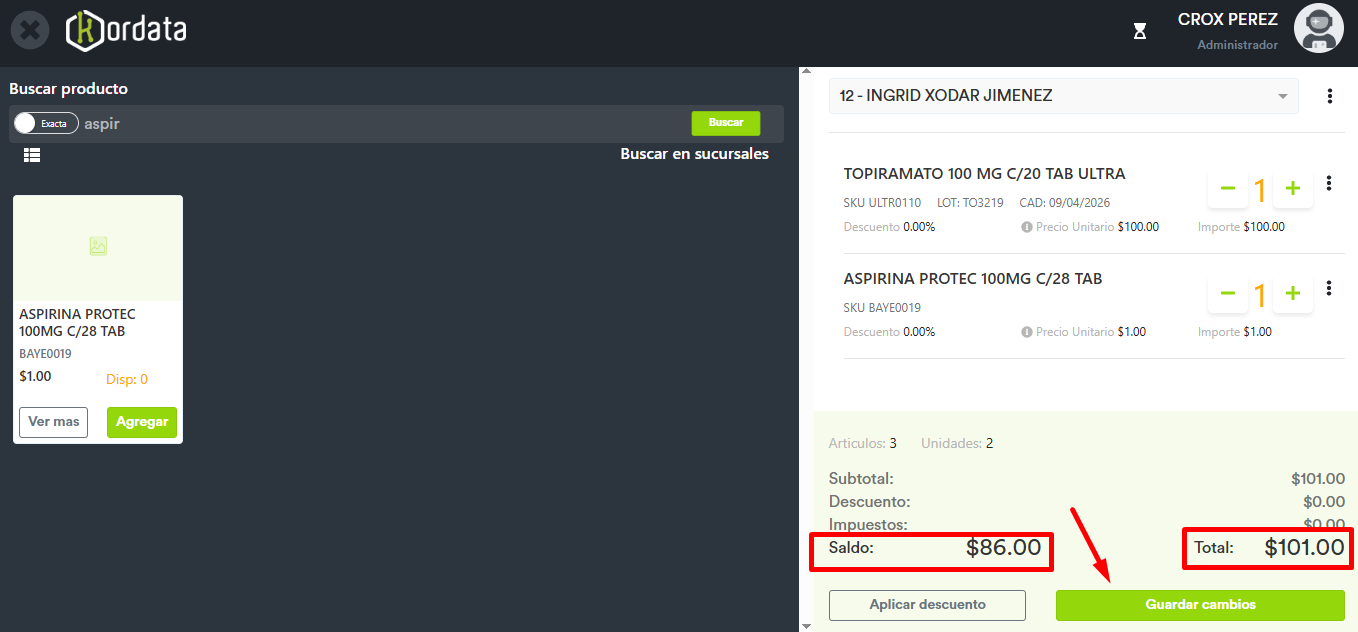
Task: Increase Aspirina Protec quantity with plus
Action: coord(1292,294)
